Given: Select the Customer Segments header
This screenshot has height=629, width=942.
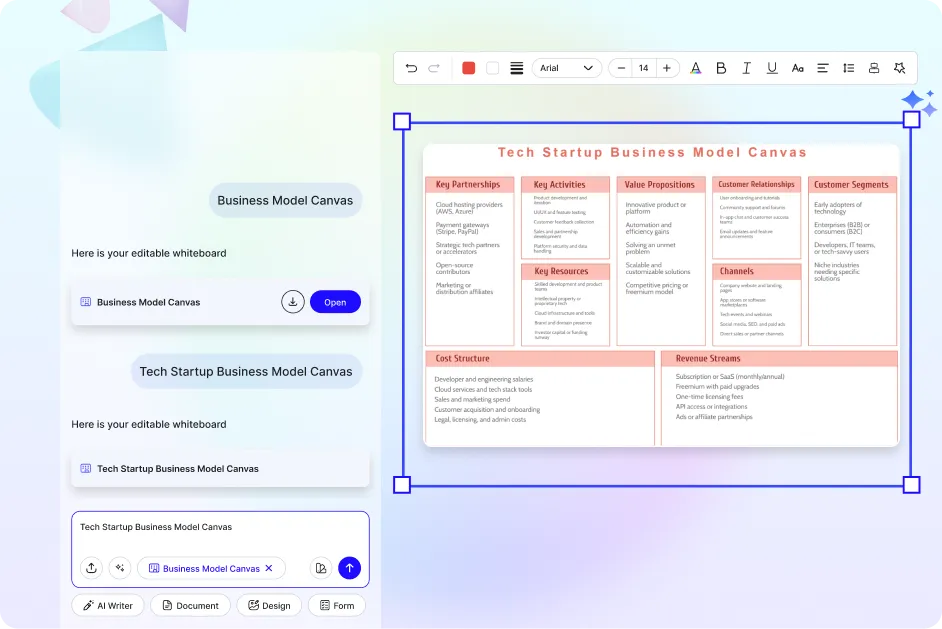Looking at the screenshot, I should click(852, 184).
